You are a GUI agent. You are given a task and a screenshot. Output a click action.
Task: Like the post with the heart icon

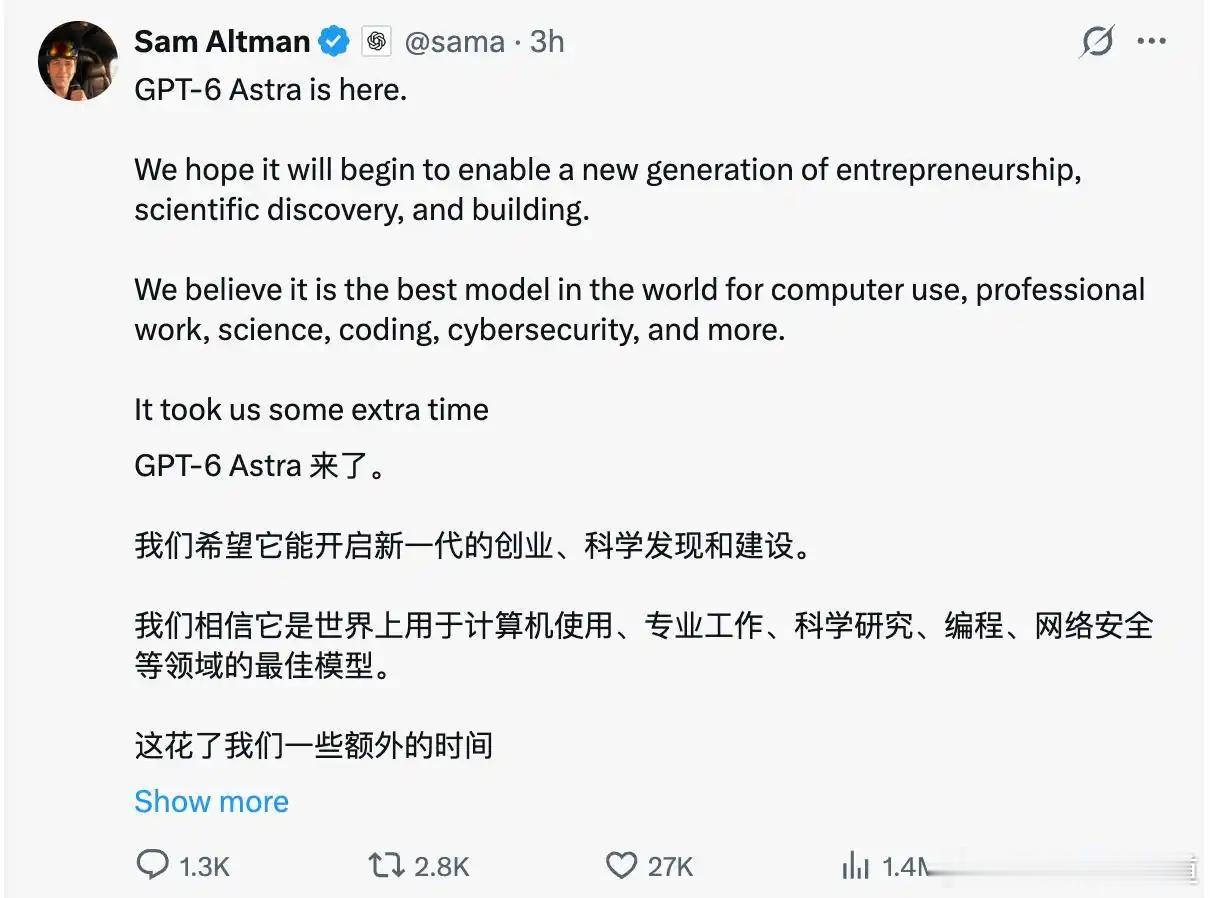621,865
